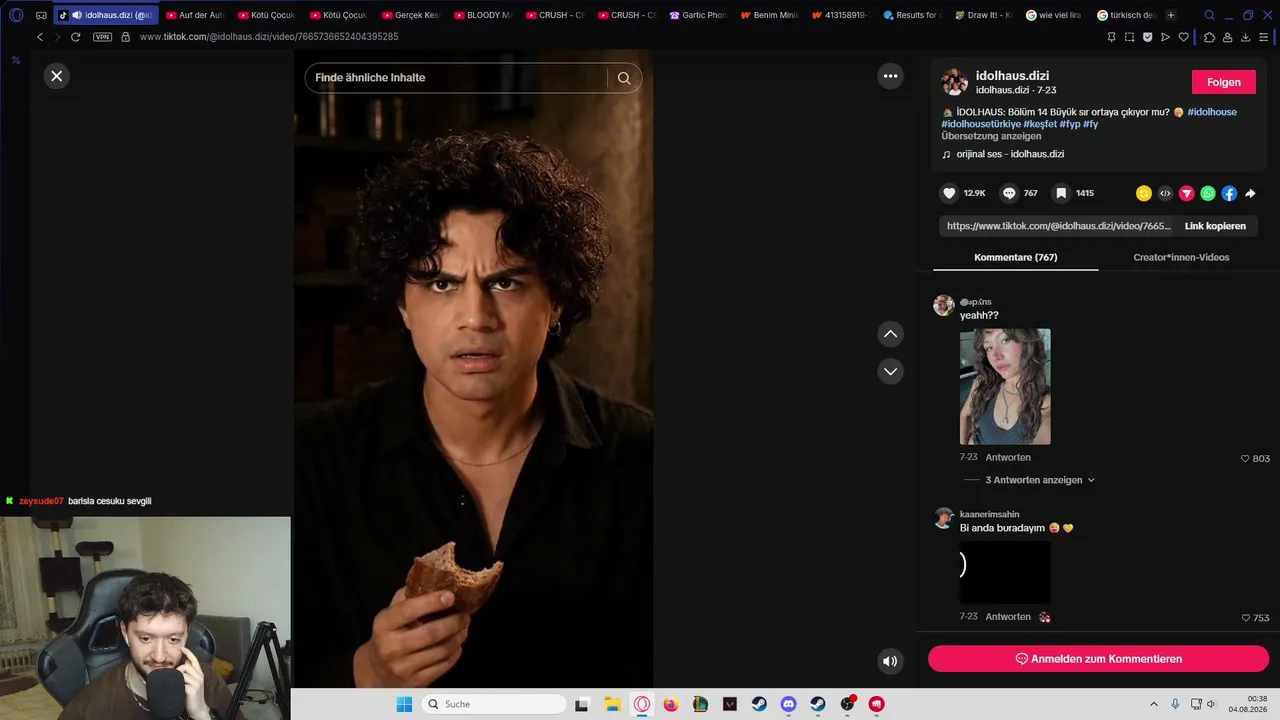Click the browser toolbar heart icon
The height and width of the screenshot is (720, 1280).
tap(1184, 37)
